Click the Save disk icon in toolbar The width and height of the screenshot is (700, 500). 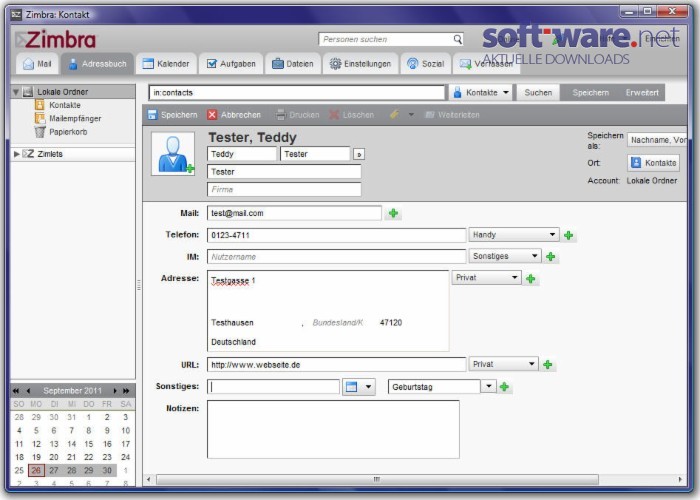point(153,115)
